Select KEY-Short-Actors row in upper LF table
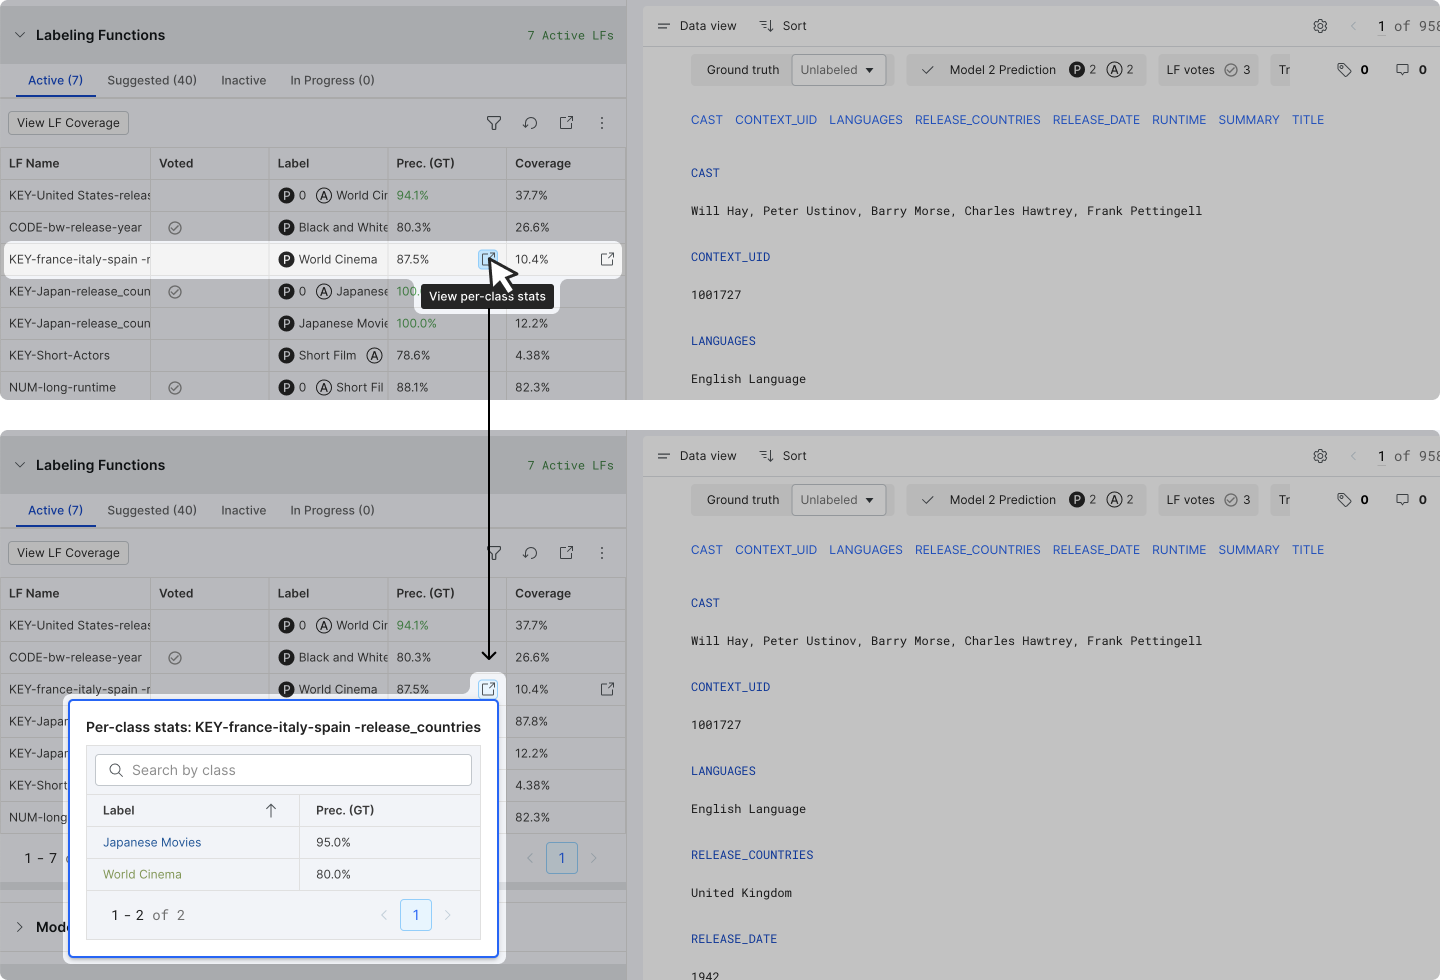 (313, 355)
